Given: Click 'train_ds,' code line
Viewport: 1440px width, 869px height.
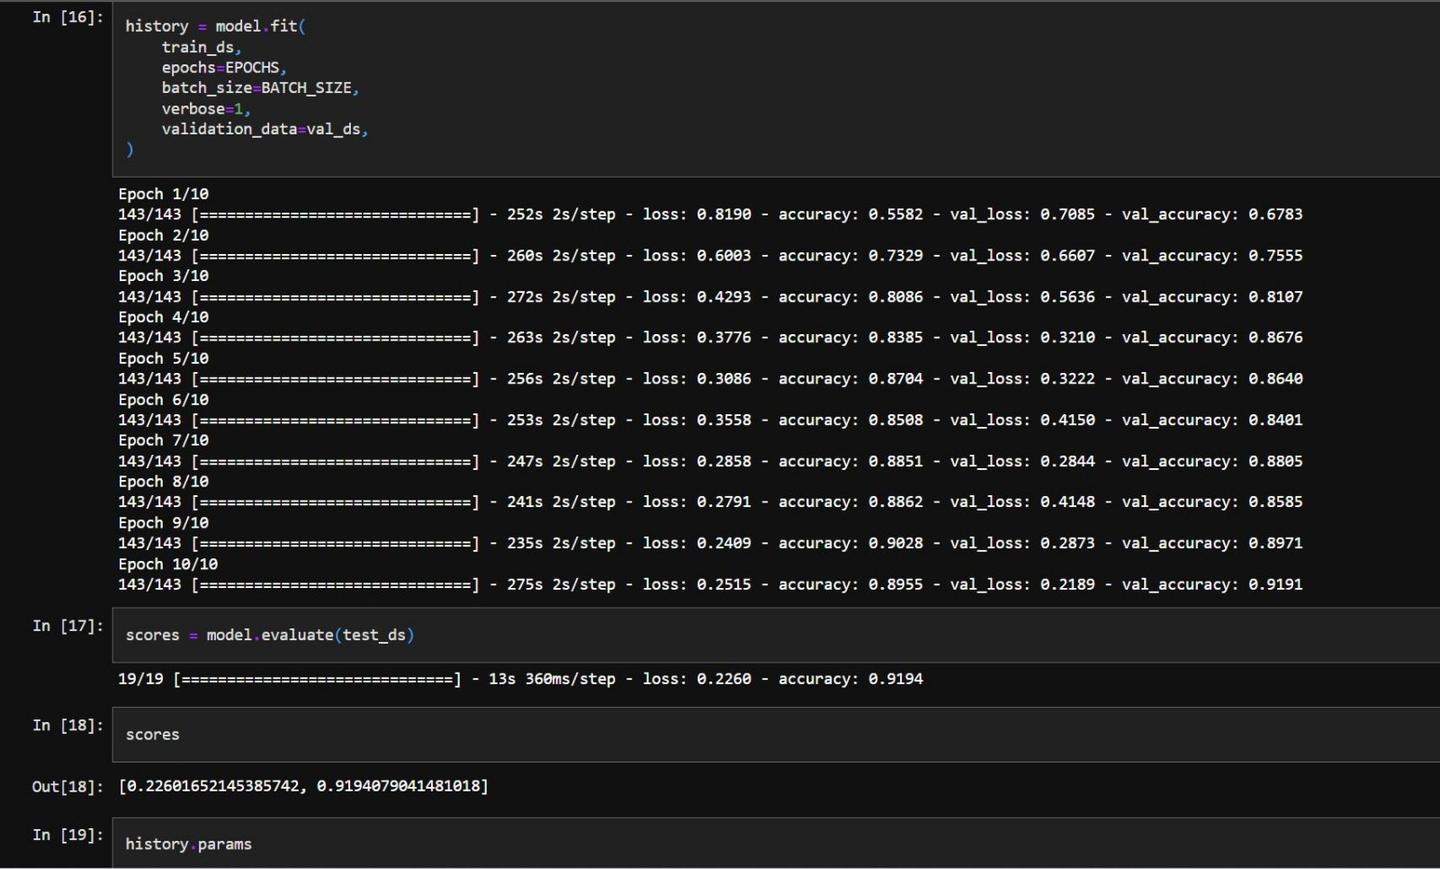Looking at the screenshot, I should pos(202,47).
